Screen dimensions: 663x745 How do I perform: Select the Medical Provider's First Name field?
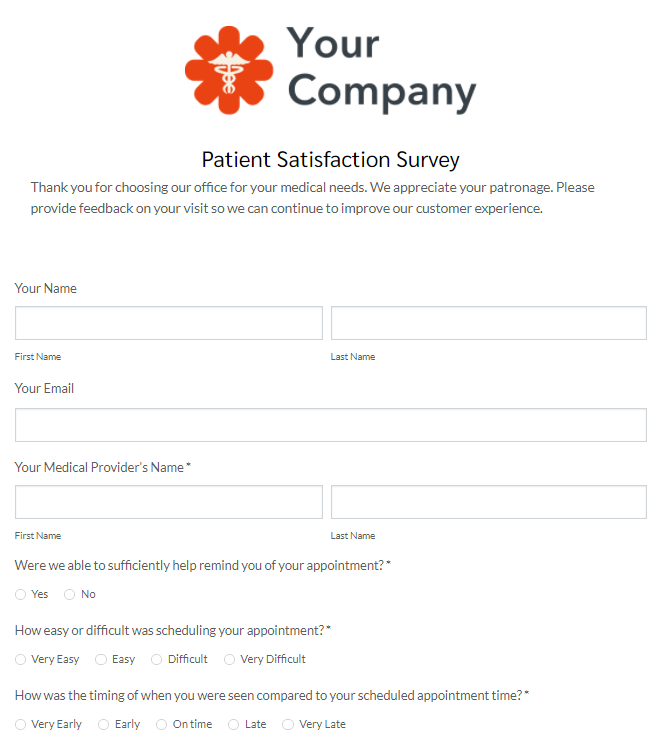[169, 502]
